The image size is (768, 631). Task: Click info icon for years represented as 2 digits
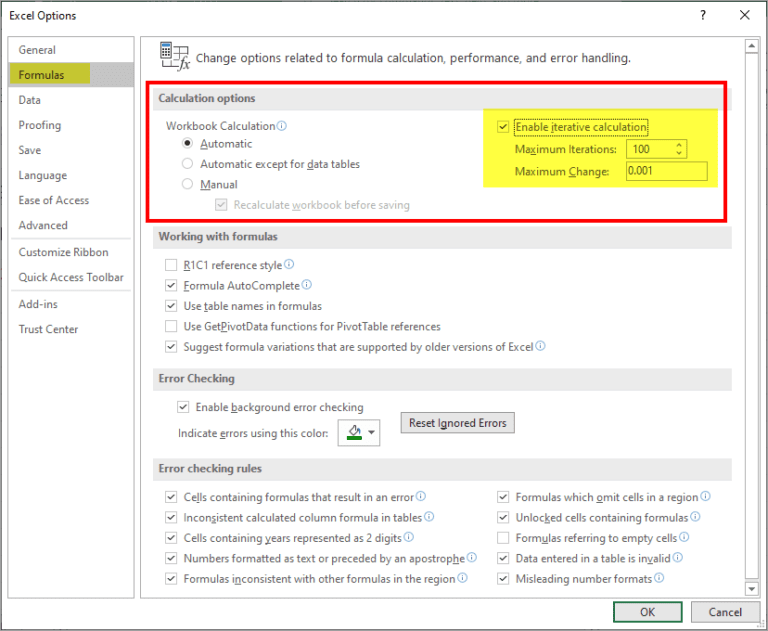coord(408,537)
